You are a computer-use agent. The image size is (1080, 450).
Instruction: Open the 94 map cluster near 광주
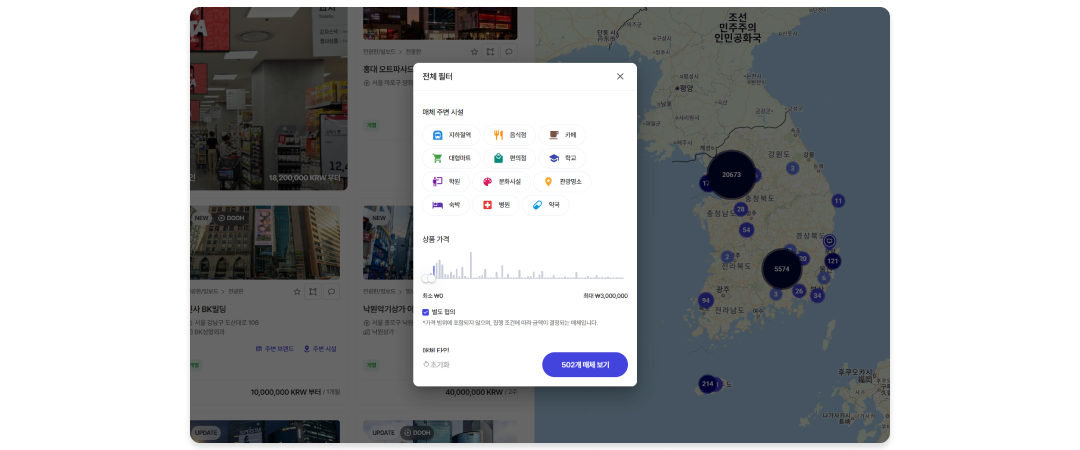[x=705, y=300]
